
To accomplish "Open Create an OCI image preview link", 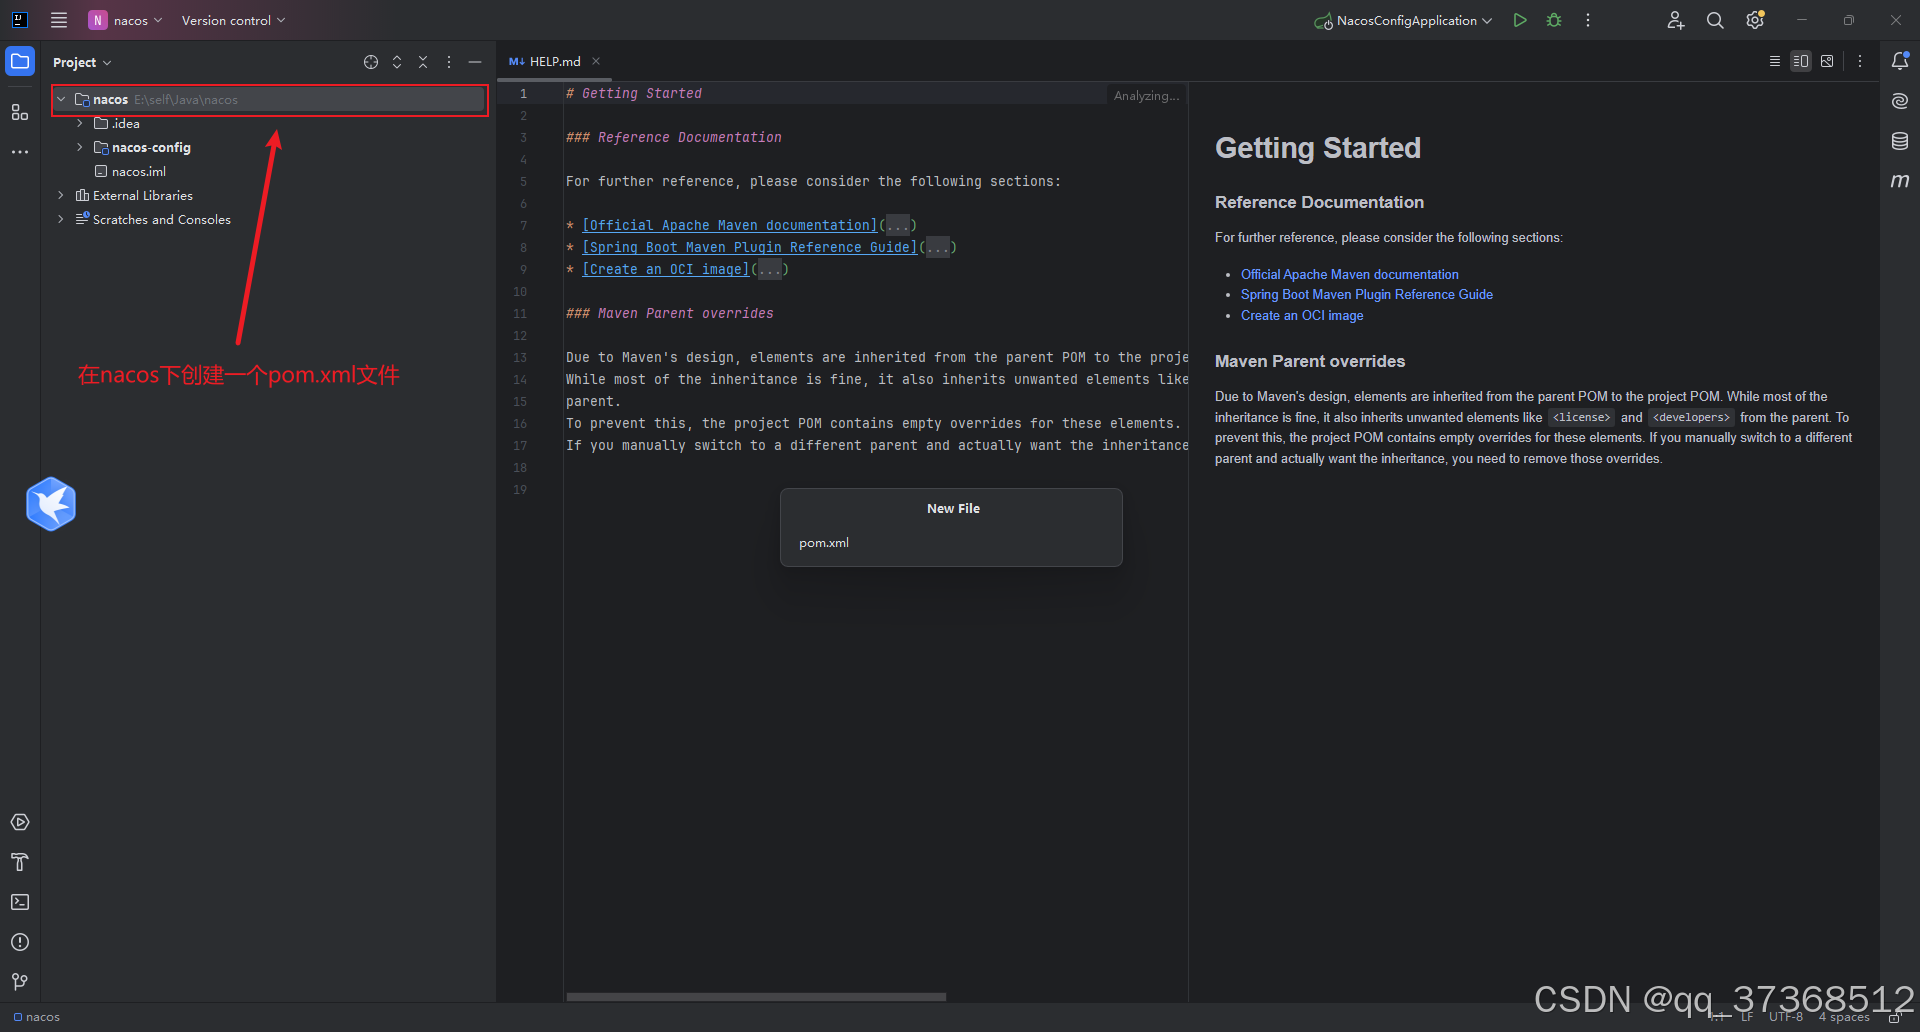I will click(x=1301, y=315).
